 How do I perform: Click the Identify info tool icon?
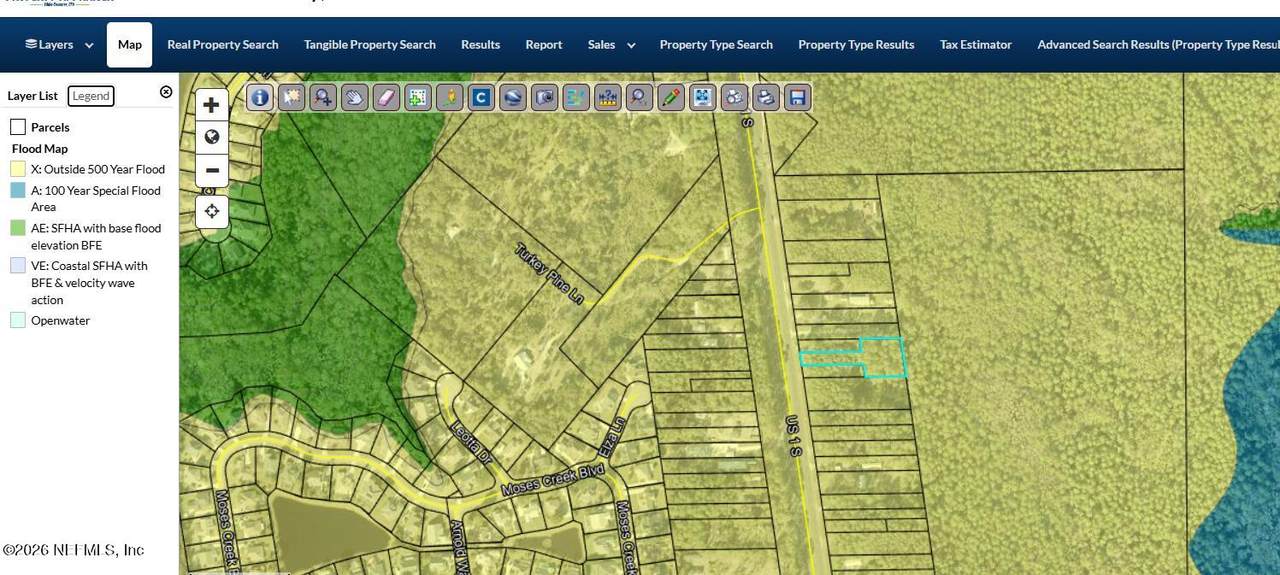(x=260, y=97)
